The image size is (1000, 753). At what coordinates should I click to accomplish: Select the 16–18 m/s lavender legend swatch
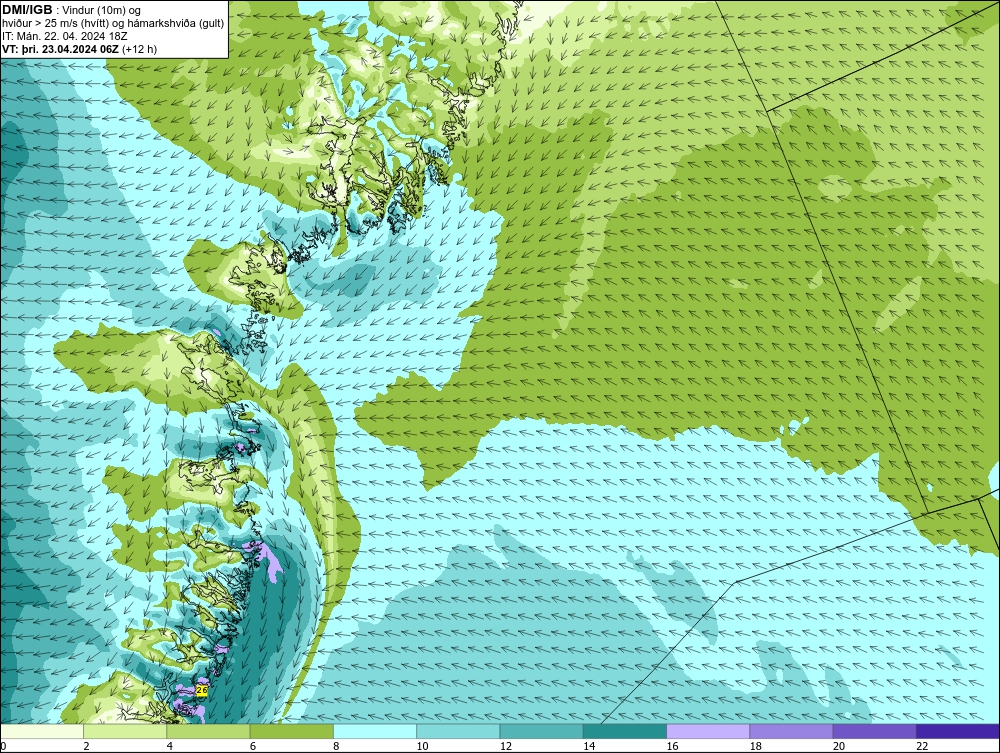(708, 731)
